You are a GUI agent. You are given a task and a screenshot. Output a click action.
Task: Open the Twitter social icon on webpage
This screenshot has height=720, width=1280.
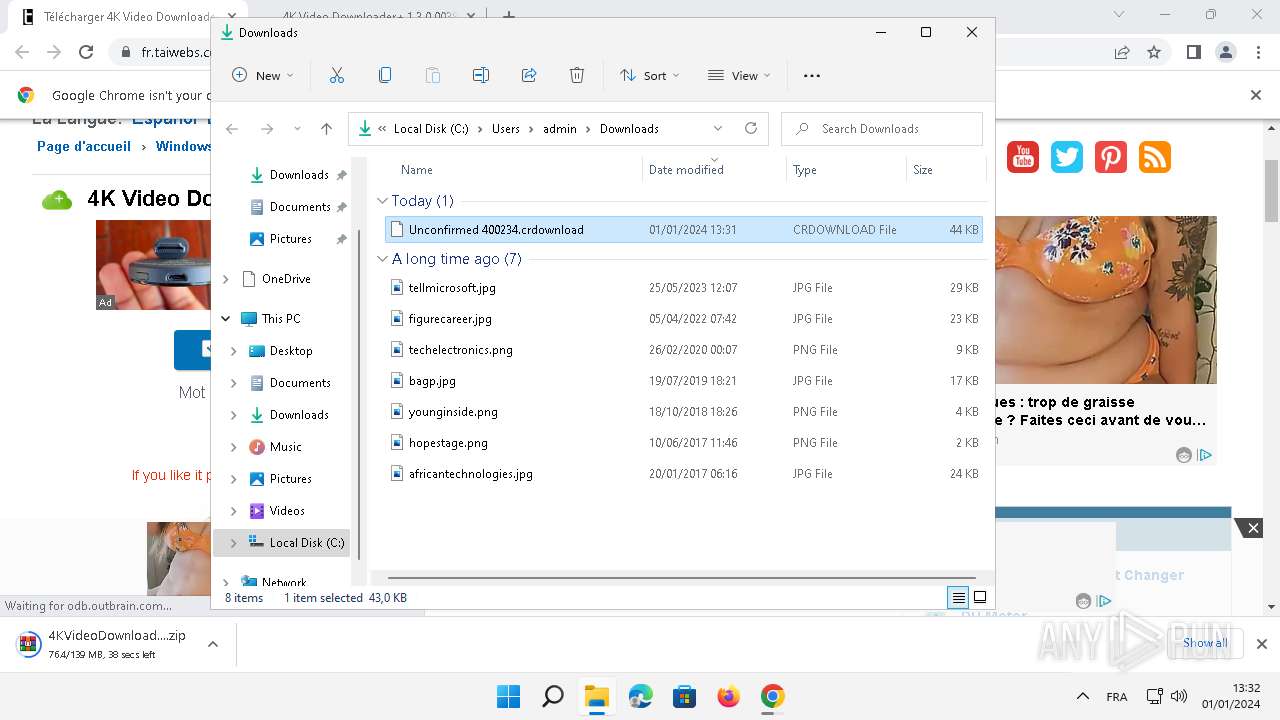coord(1067,157)
